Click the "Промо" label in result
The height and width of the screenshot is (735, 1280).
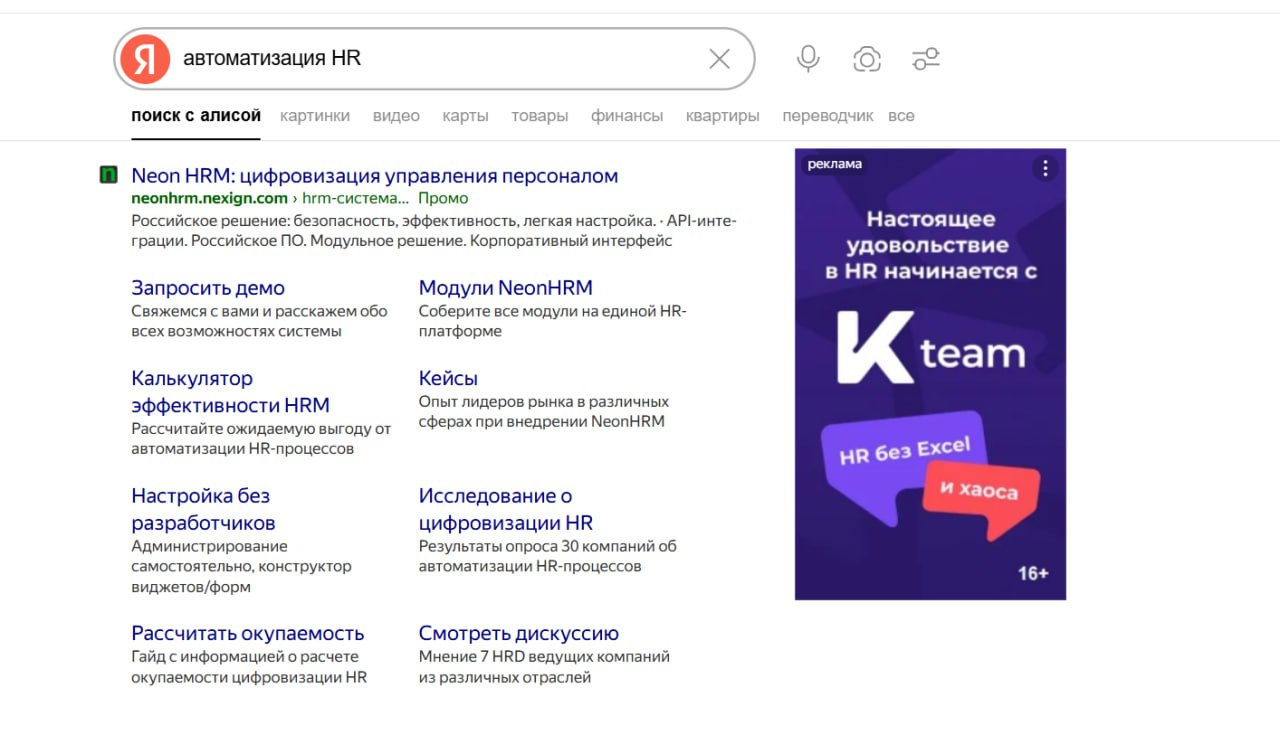pyautogui.click(x=443, y=198)
